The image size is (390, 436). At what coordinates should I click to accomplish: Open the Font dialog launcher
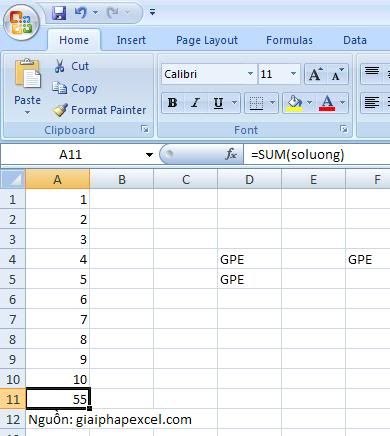(344, 129)
